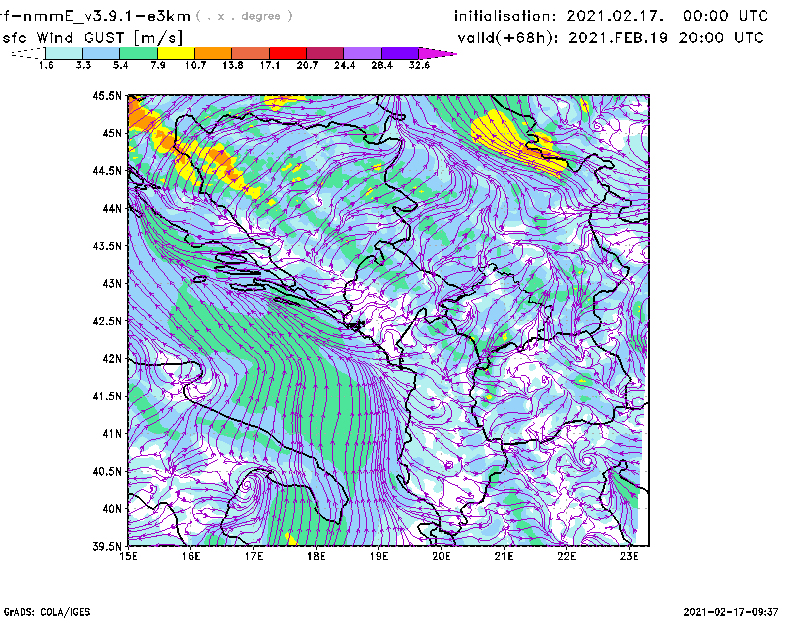
Task: Click the 23E longitude label
Action: 629,557
